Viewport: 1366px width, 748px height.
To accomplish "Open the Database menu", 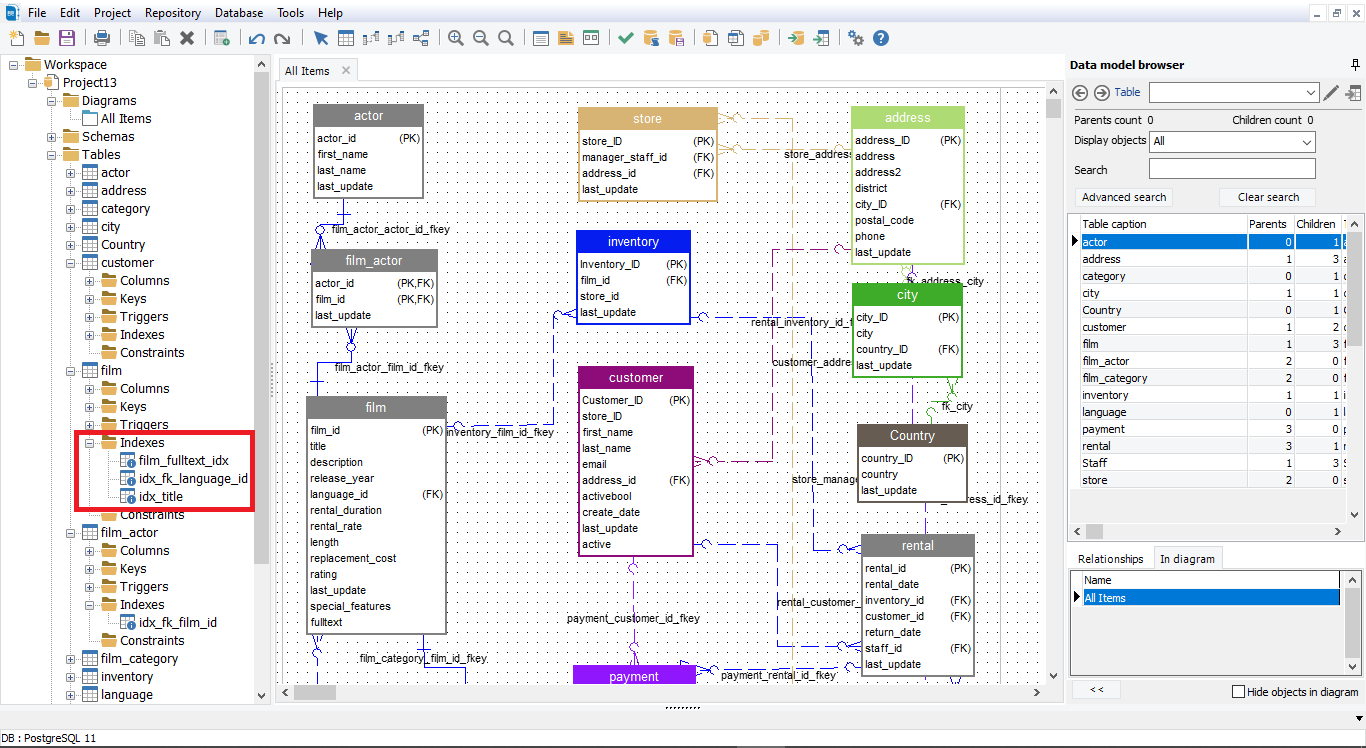I will pos(238,12).
